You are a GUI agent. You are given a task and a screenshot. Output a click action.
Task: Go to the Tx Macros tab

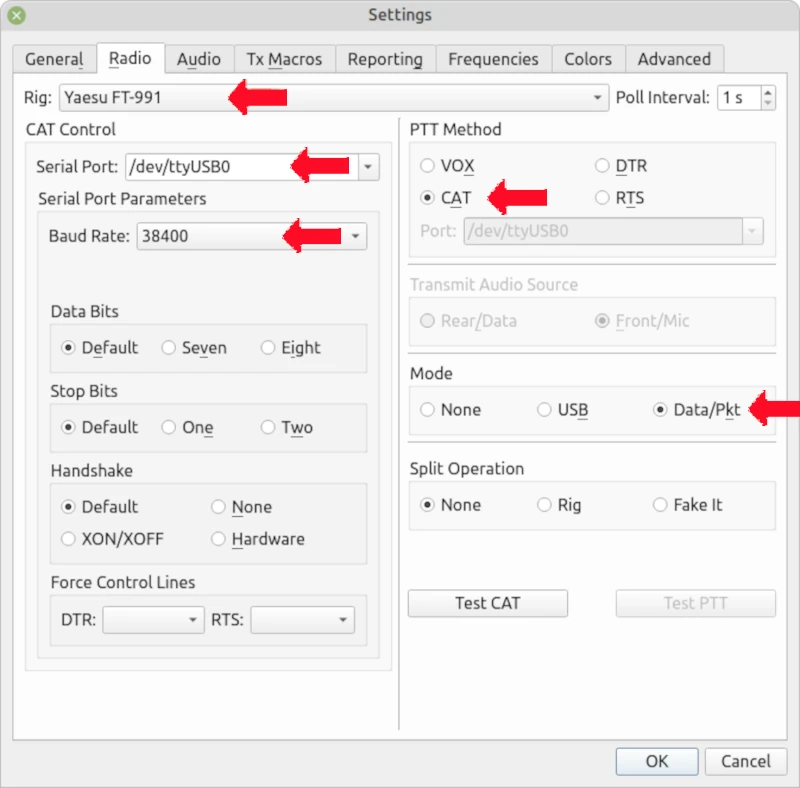point(284,59)
